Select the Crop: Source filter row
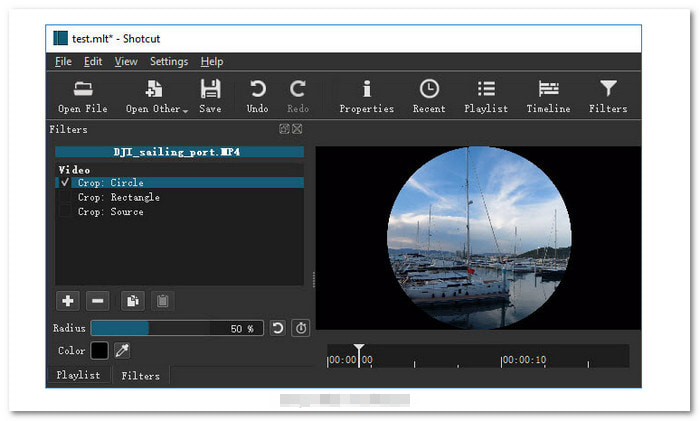Viewport: 700px width, 421px height. coord(179,212)
